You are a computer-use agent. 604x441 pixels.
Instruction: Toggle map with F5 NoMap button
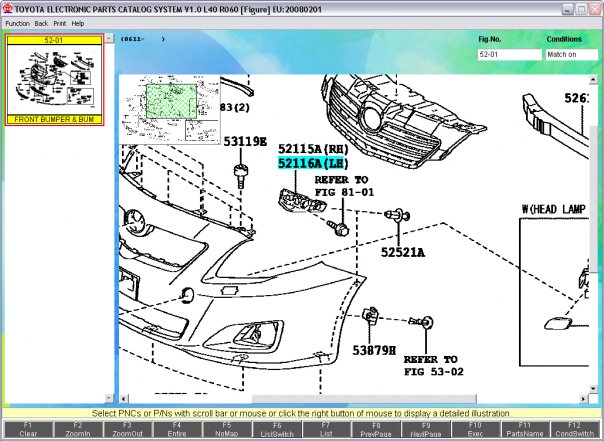coord(227,429)
